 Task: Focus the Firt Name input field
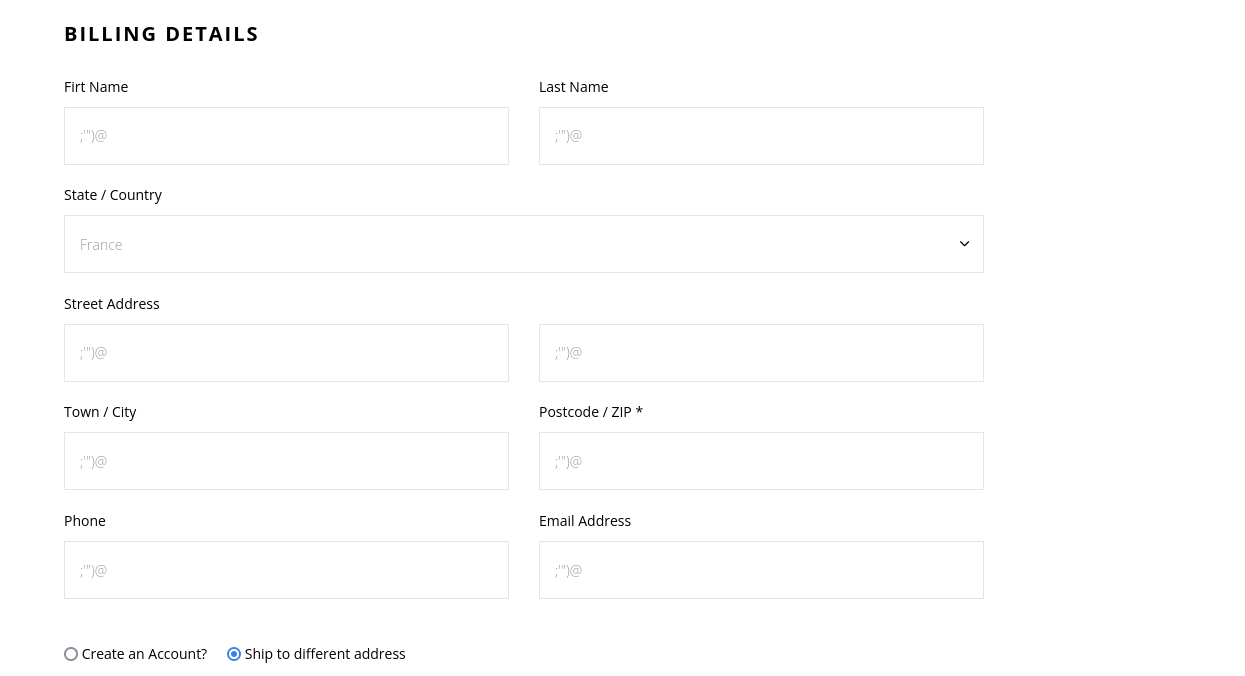[x=286, y=136]
